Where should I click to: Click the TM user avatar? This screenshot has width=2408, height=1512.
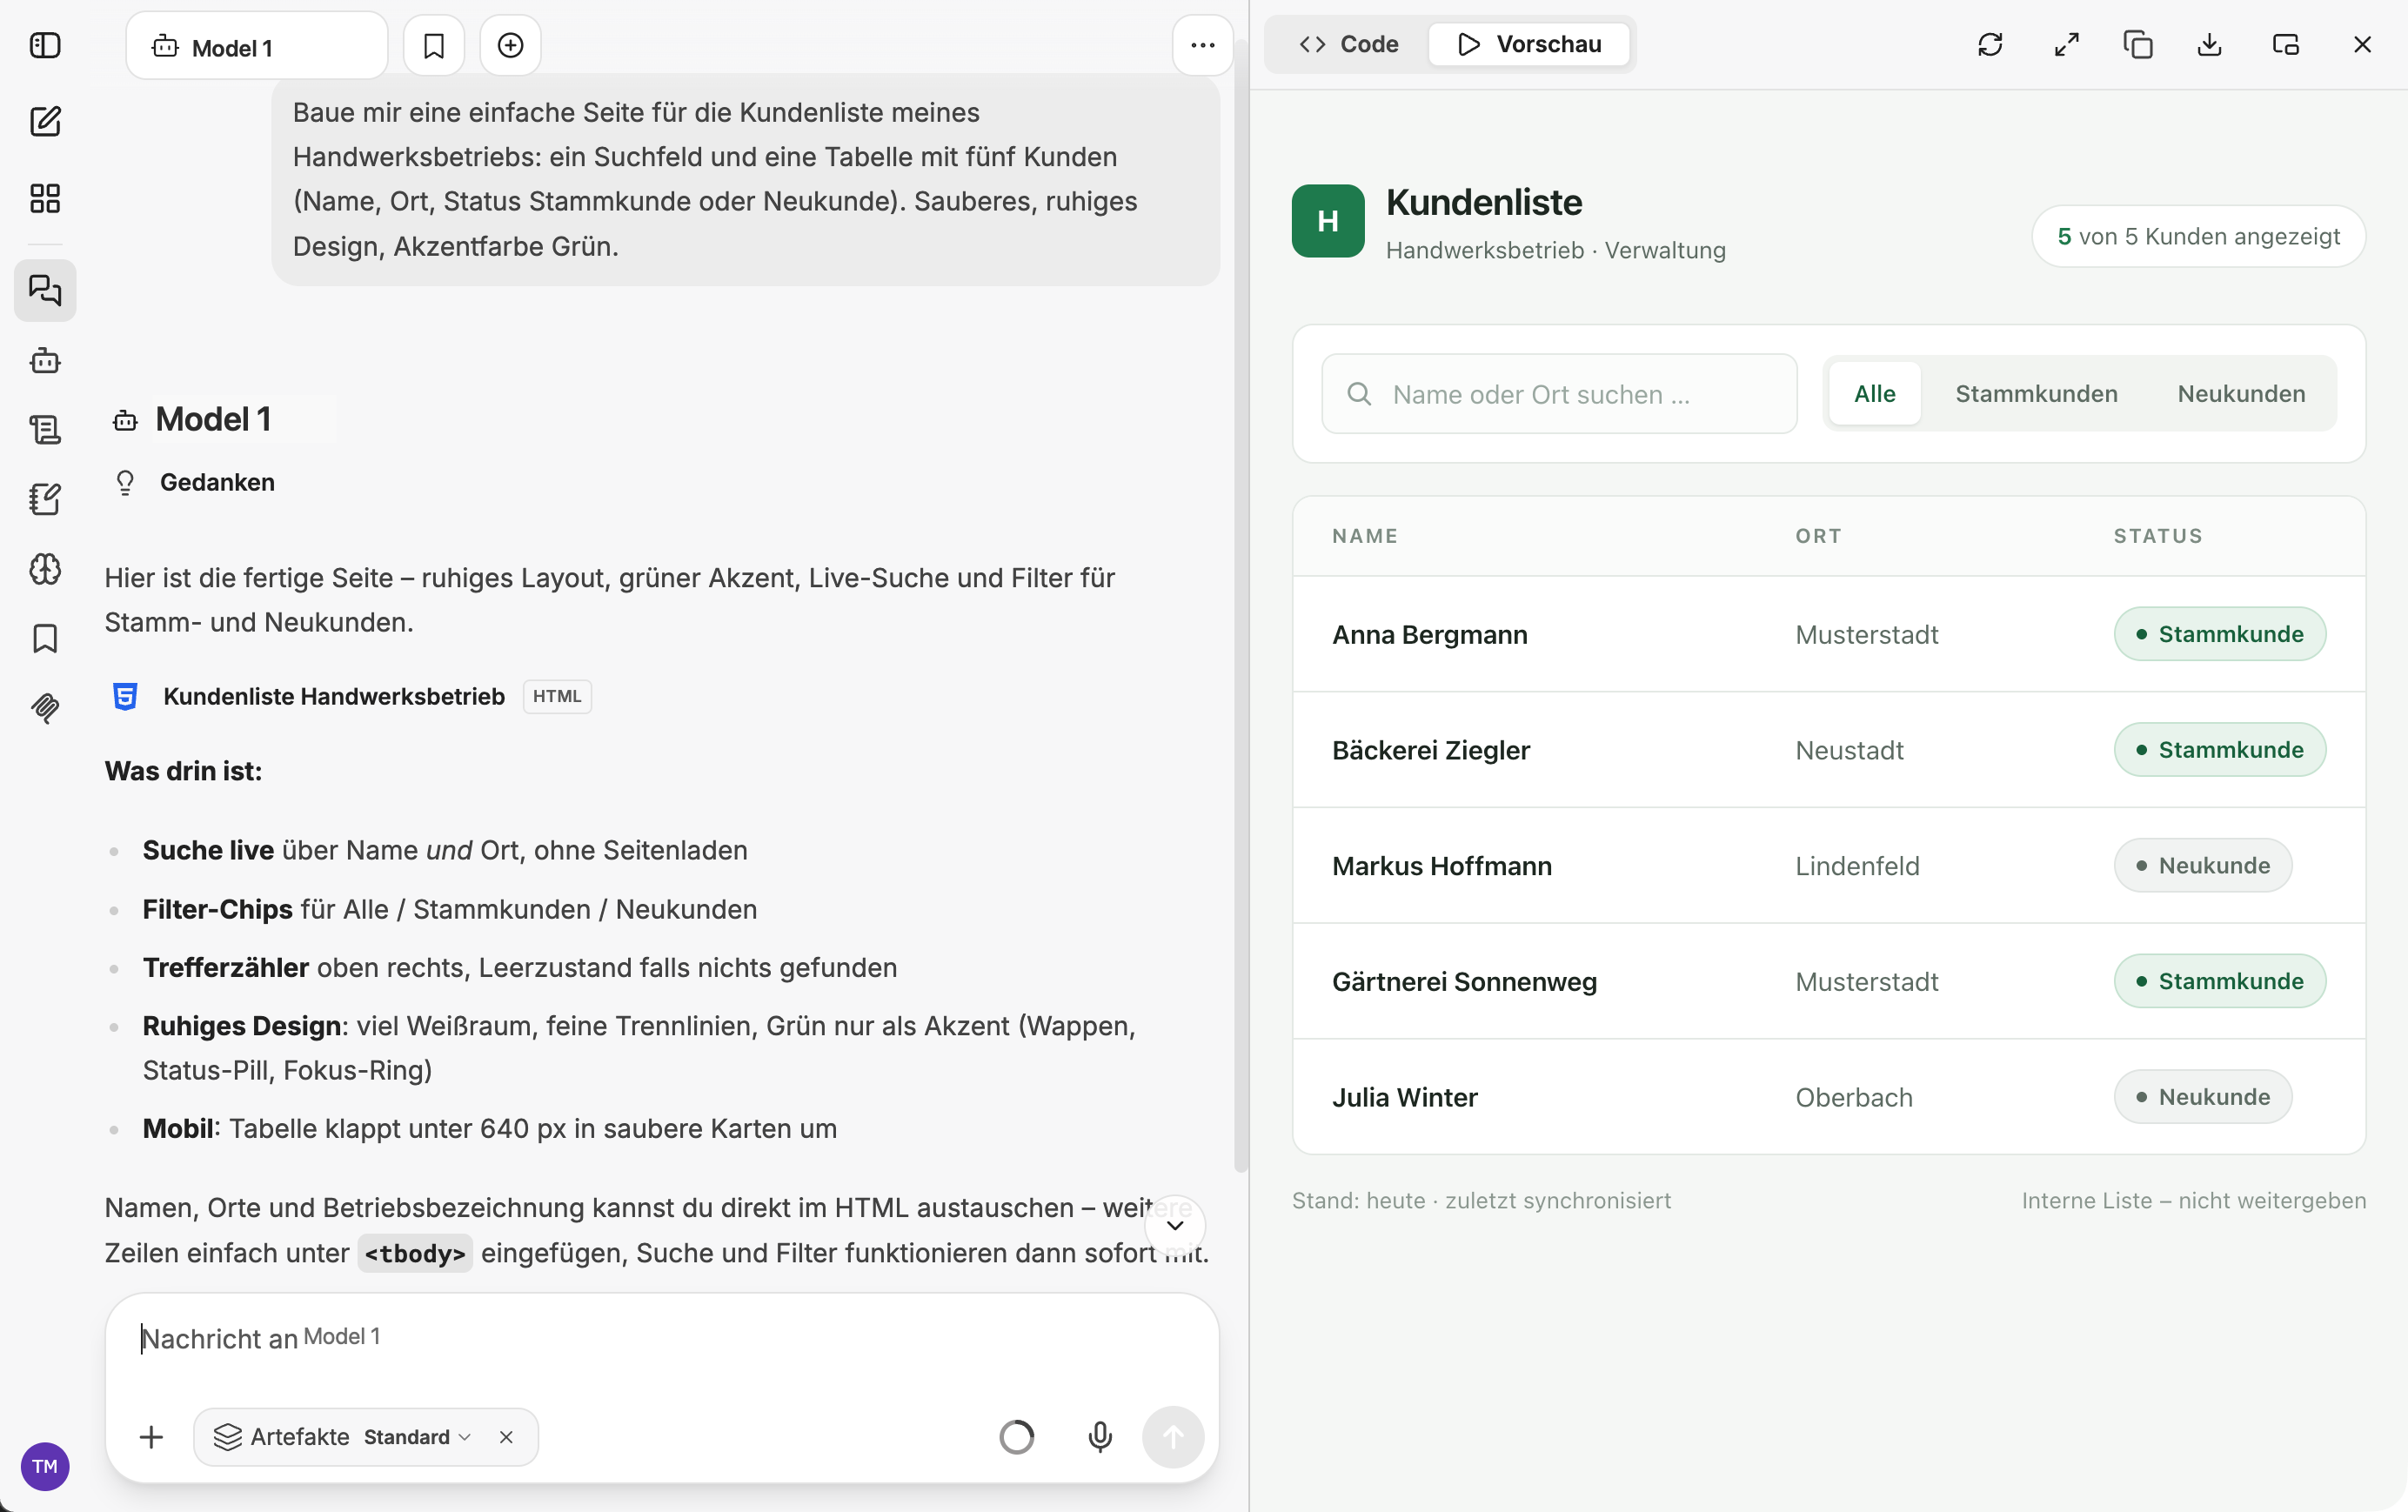[45, 1466]
